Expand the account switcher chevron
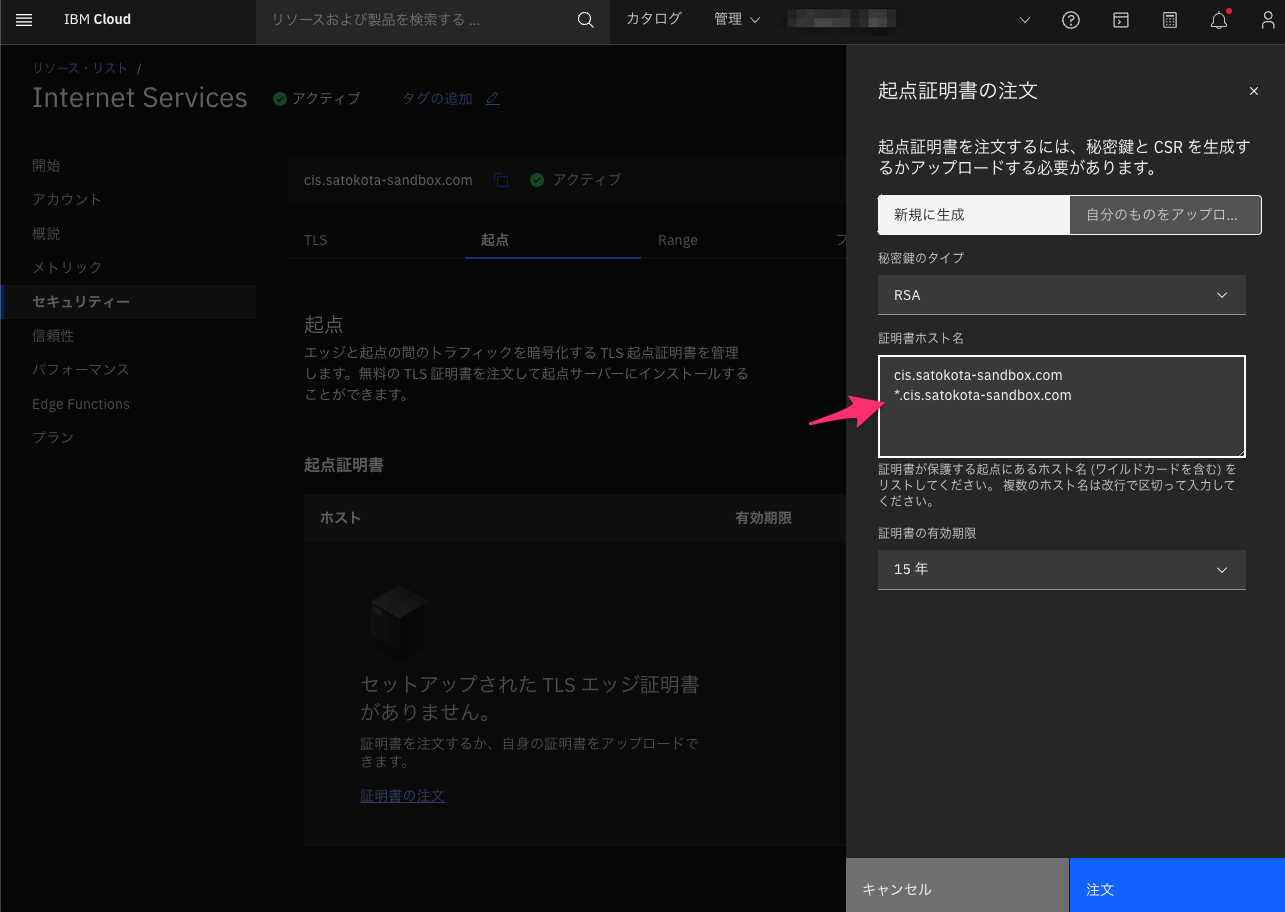1285x912 pixels. (x=1023, y=20)
